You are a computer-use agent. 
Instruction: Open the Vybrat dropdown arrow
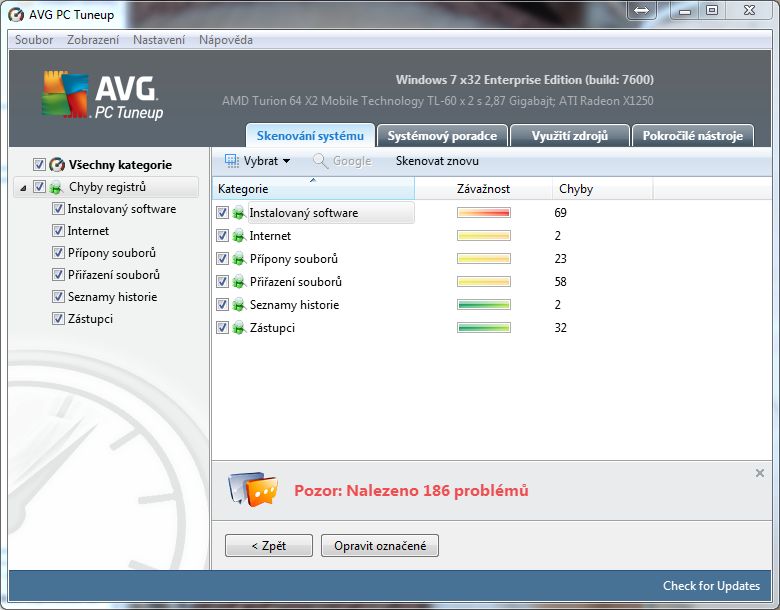(287, 161)
